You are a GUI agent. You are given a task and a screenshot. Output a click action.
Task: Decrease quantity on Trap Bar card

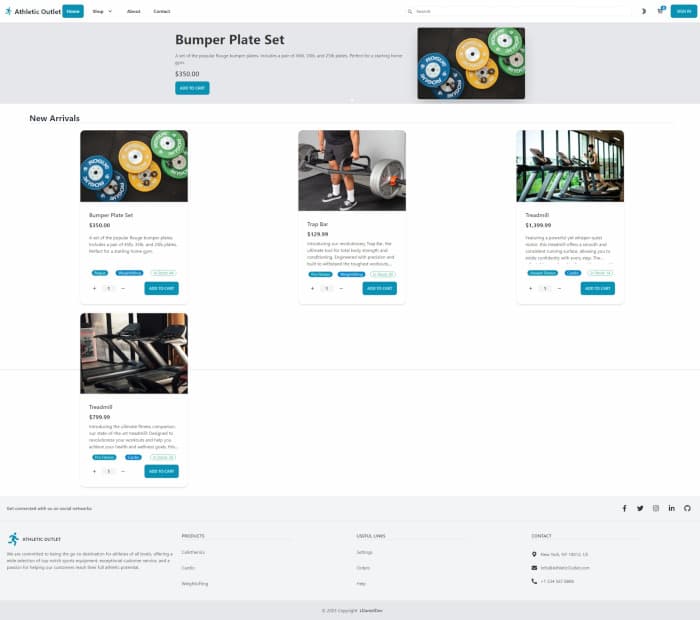pyautogui.click(x=341, y=288)
